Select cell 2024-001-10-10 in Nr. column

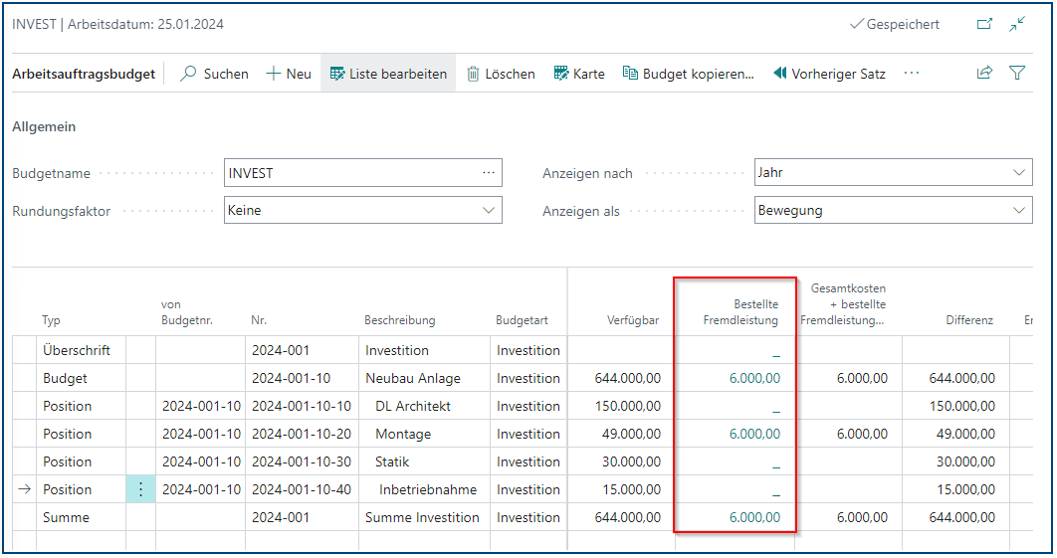(302, 406)
